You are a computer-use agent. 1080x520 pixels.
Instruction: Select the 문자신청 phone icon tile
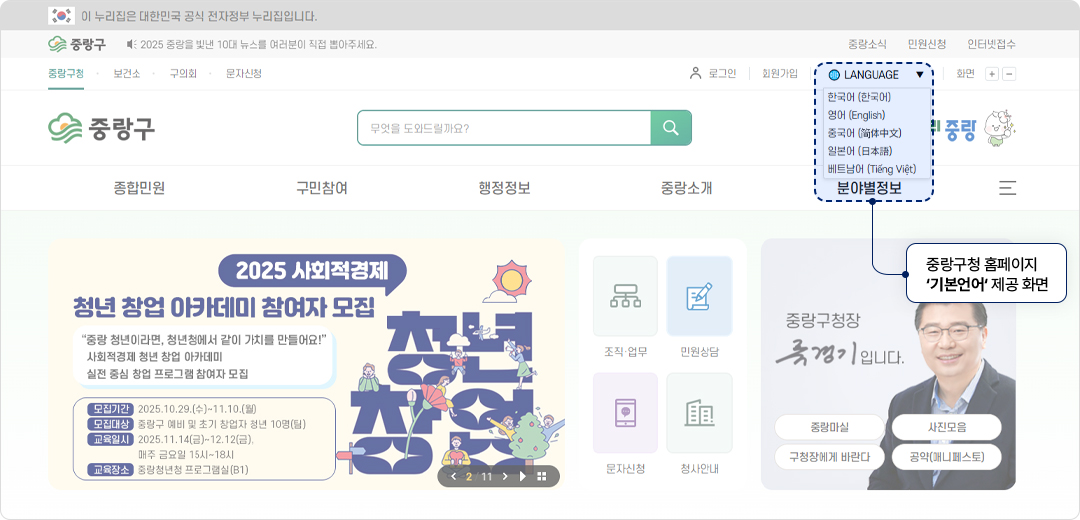625,414
